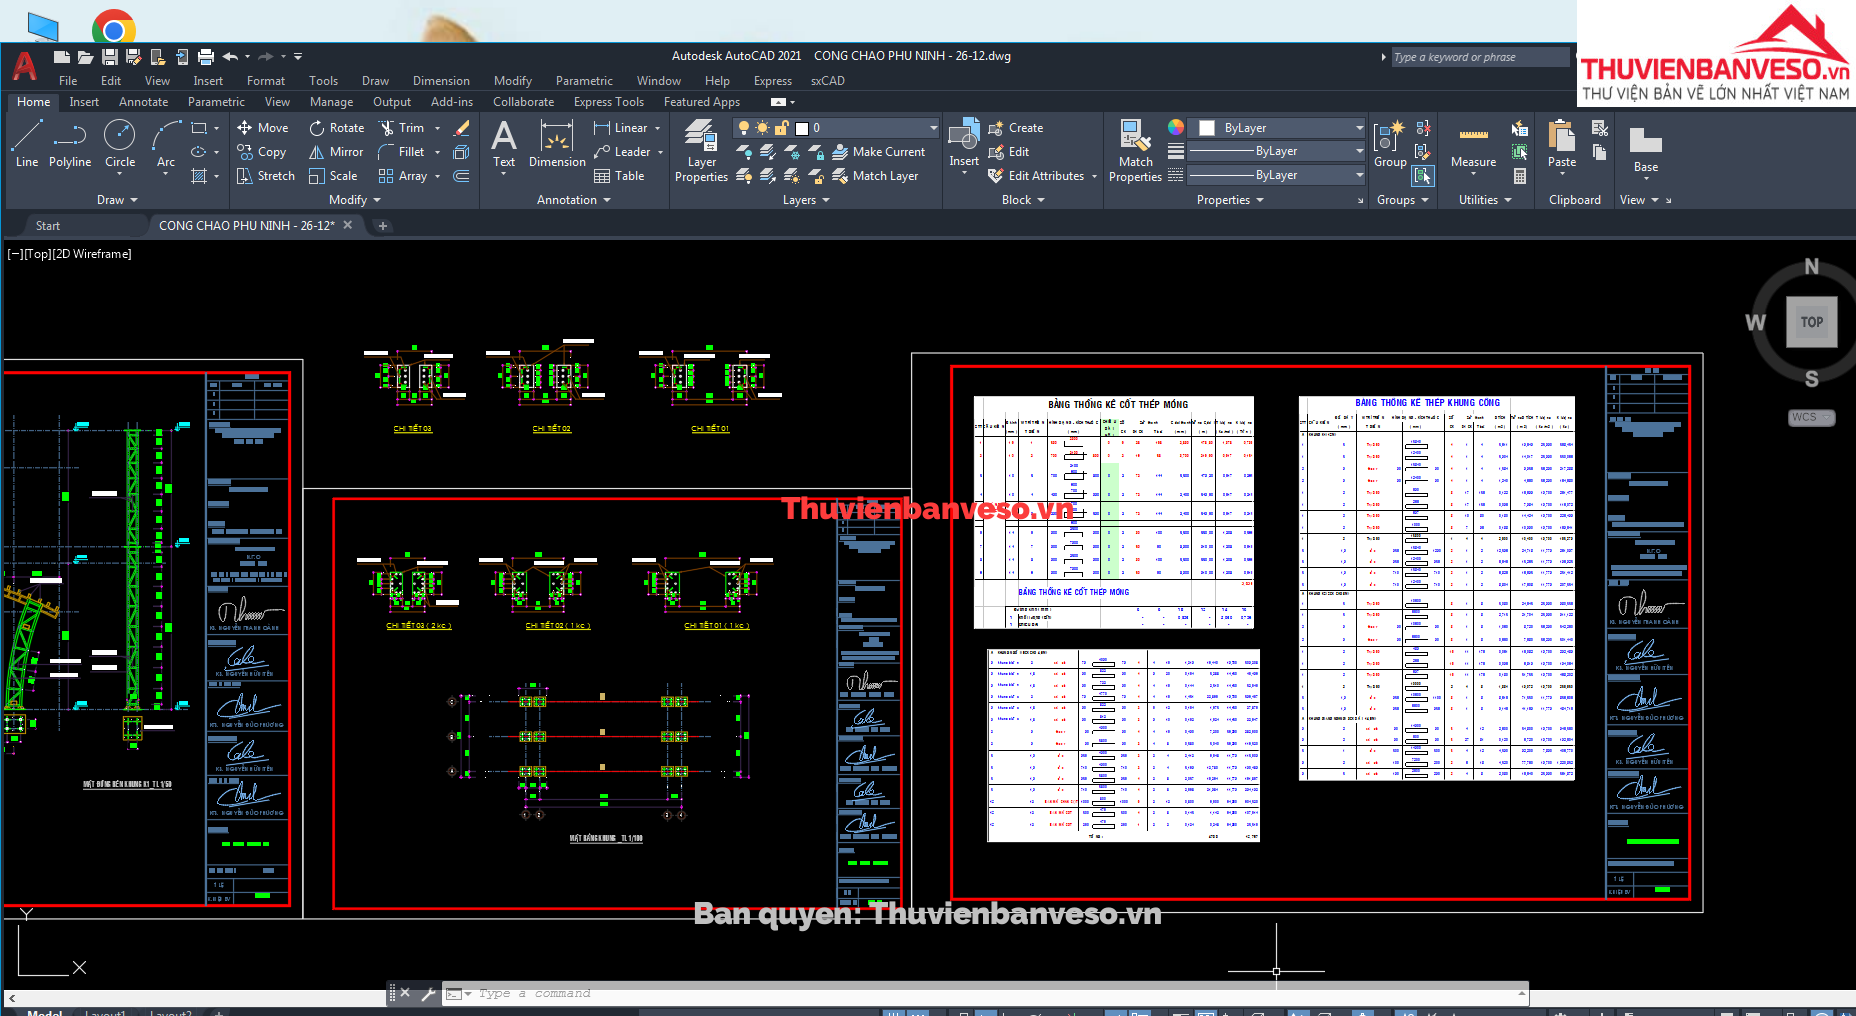This screenshot has width=1856, height=1016.
Task: Click the ByLayer object color swatch
Action: (x=1207, y=128)
